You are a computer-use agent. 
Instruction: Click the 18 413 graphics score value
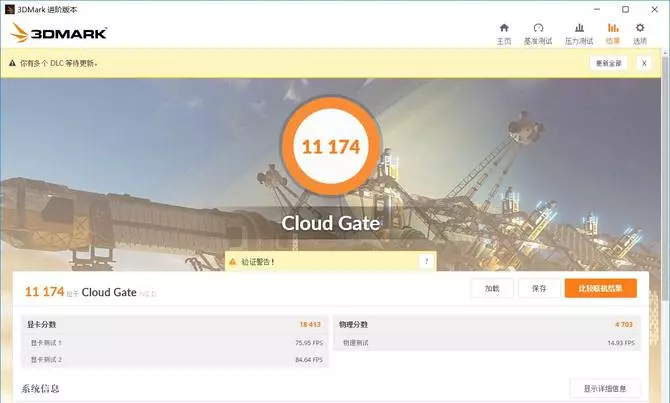[x=310, y=324]
